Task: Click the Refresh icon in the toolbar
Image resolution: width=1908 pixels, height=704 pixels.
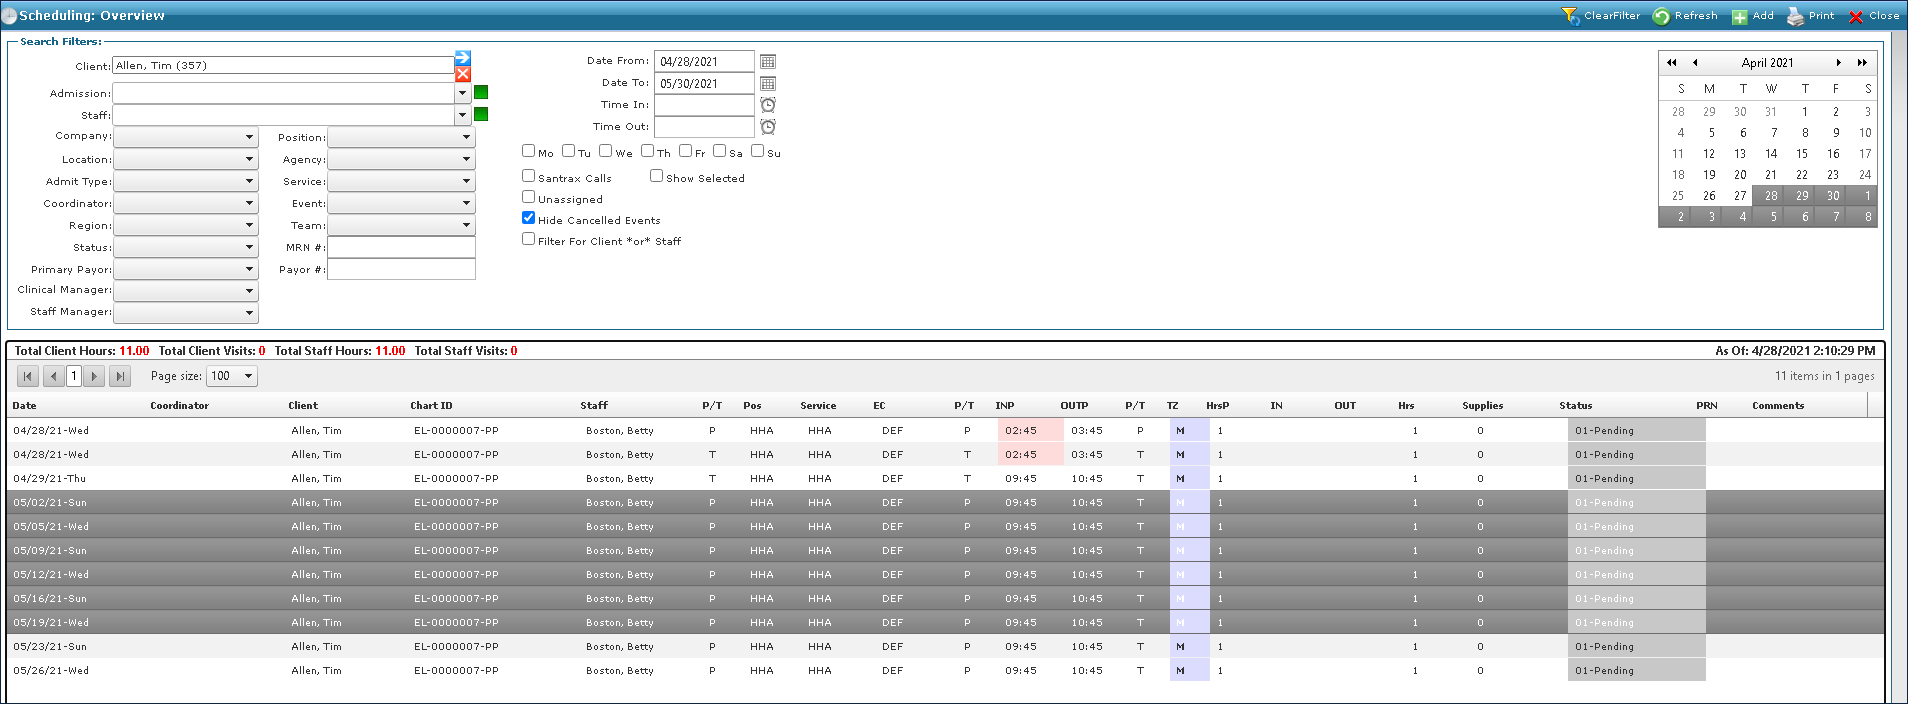Action: (1662, 16)
